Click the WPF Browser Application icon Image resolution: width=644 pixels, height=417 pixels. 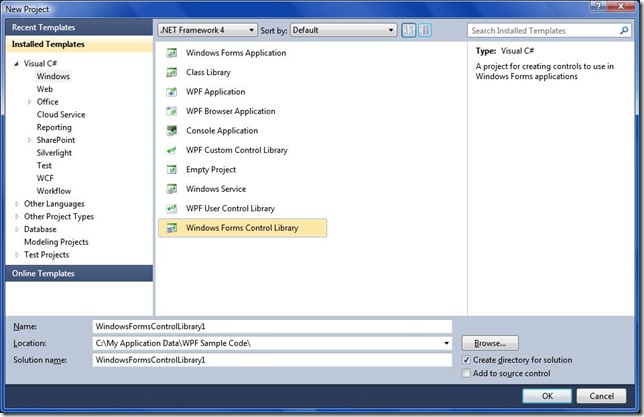click(x=172, y=111)
